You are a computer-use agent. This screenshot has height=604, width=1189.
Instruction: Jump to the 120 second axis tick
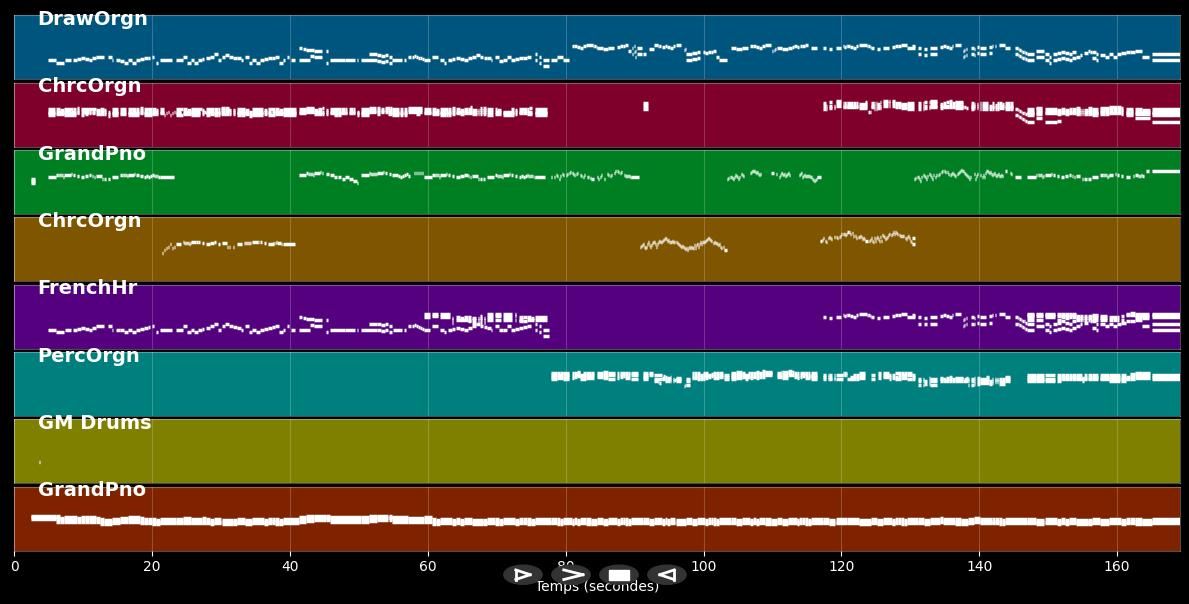[x=841, y=566]
